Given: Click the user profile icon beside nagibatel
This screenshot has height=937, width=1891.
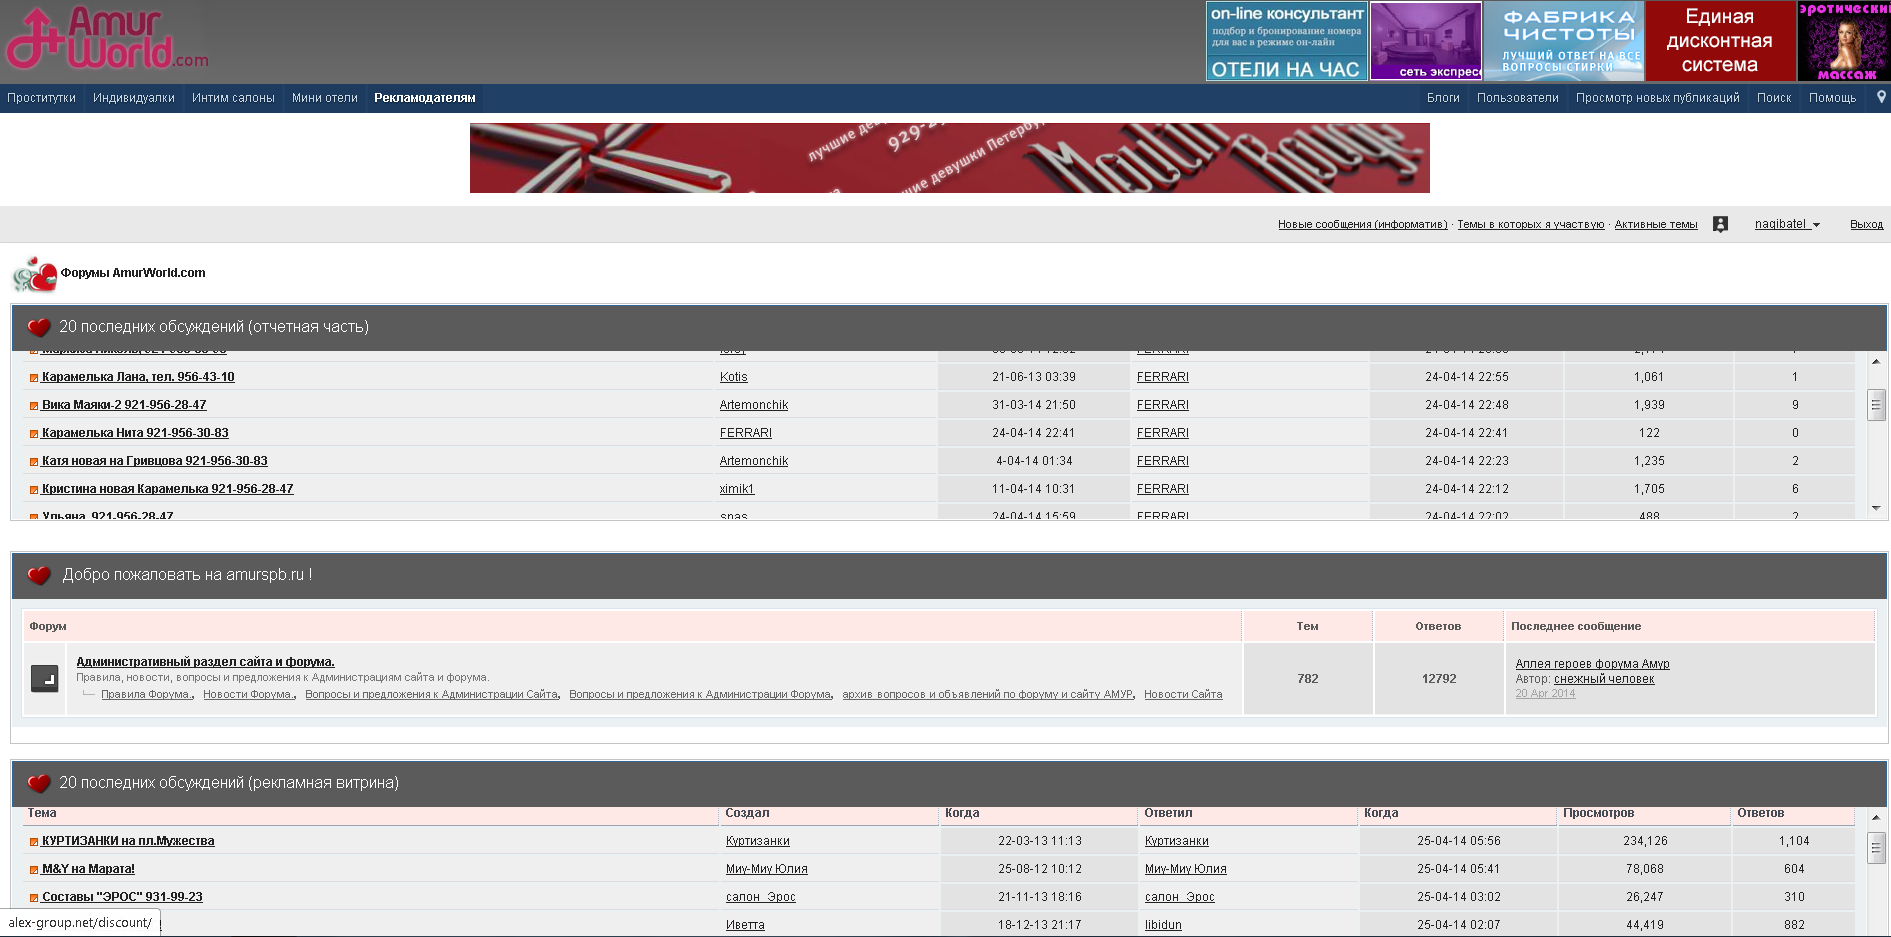Looking at the screenshot, I should coord(1720,224).
